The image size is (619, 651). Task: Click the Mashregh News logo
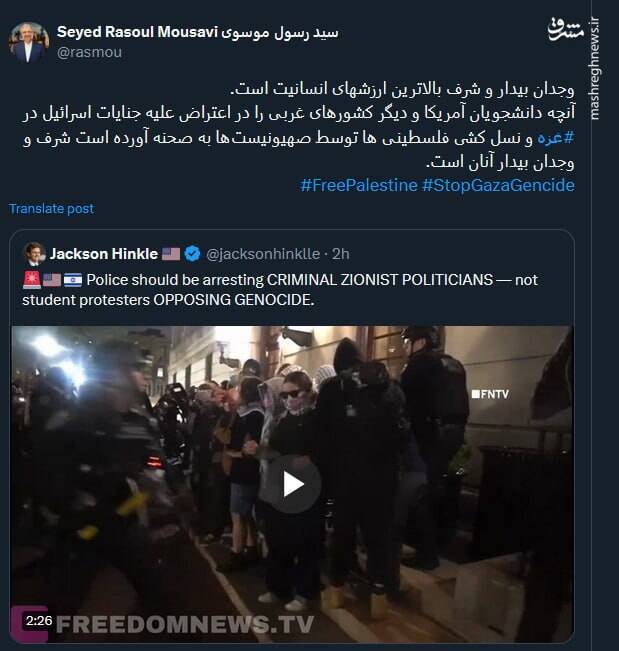coord(565,29)
